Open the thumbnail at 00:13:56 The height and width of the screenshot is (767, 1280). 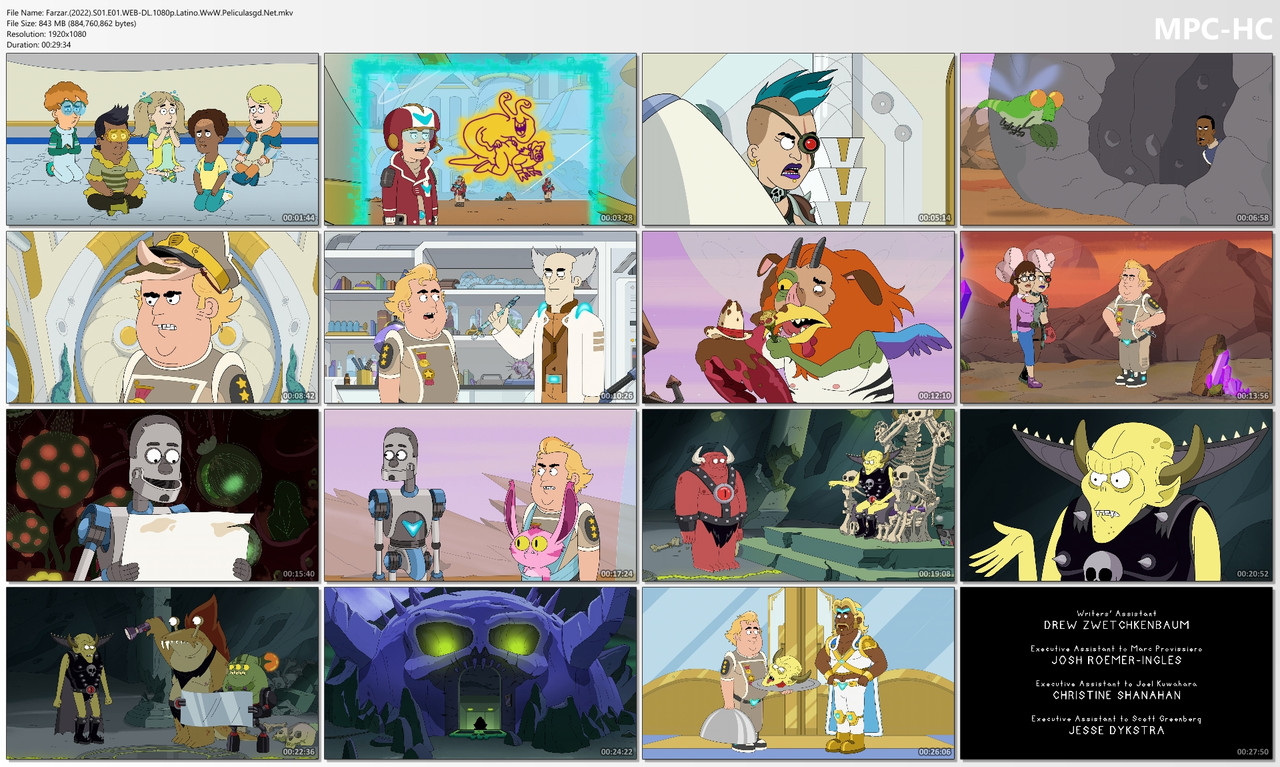tap(1116, 317)
